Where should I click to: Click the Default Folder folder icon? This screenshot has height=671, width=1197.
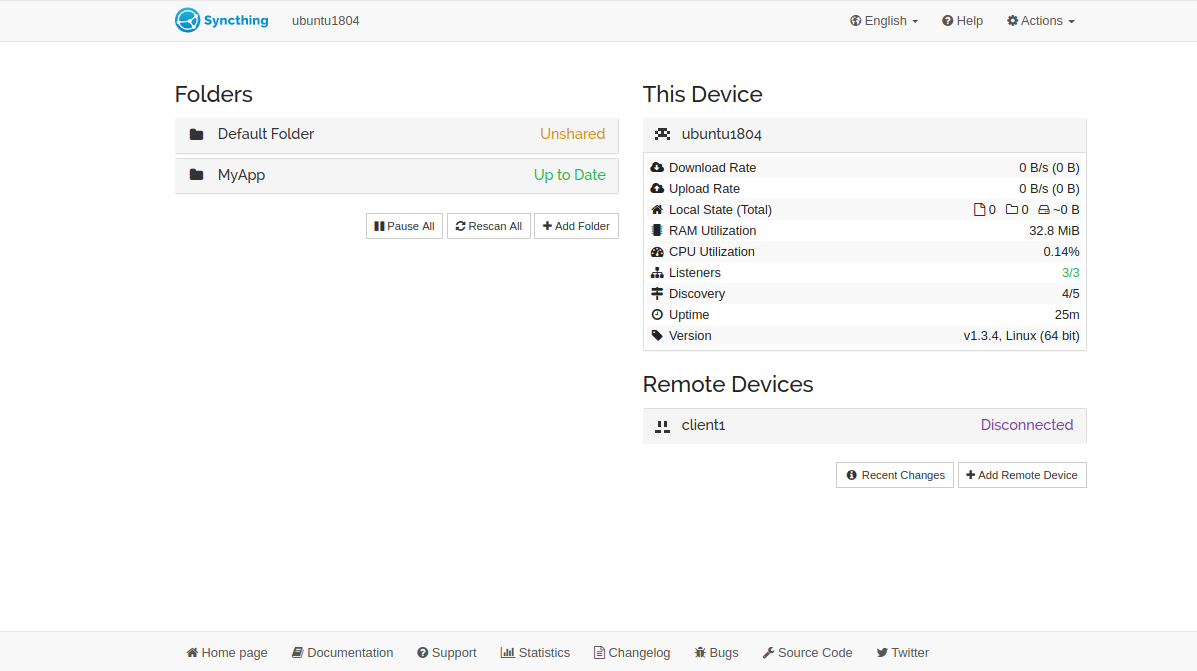coord(196,134)
